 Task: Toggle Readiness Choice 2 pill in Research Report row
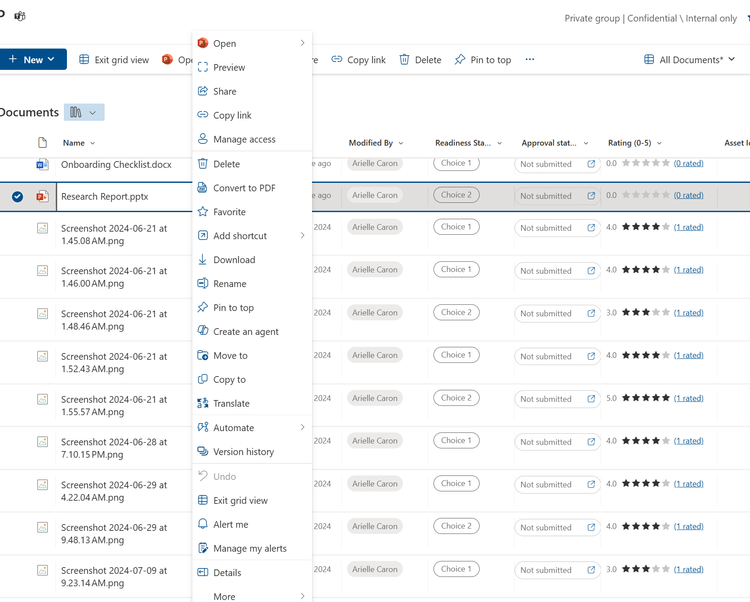[x=456, y=195]
